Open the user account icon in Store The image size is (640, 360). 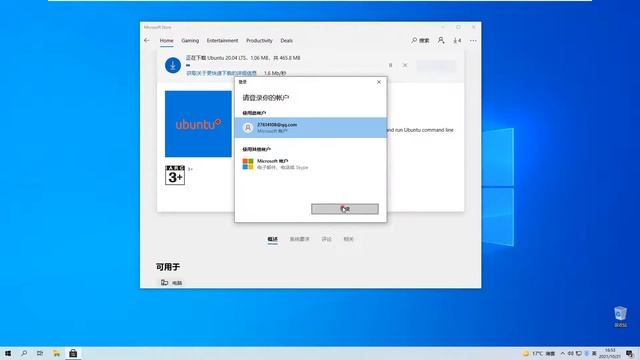(441, 40)
